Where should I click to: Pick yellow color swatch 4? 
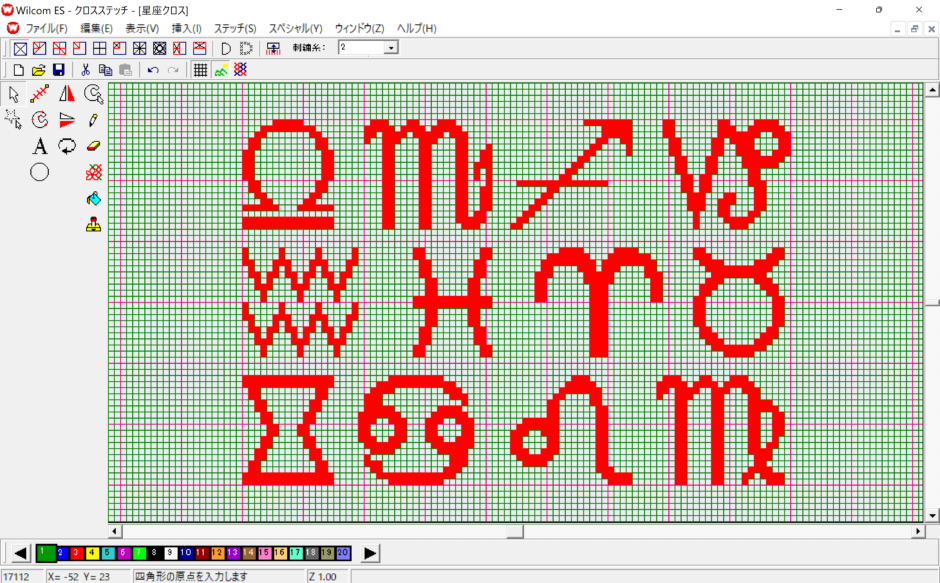pyautogui.click(x=92, y=553)
